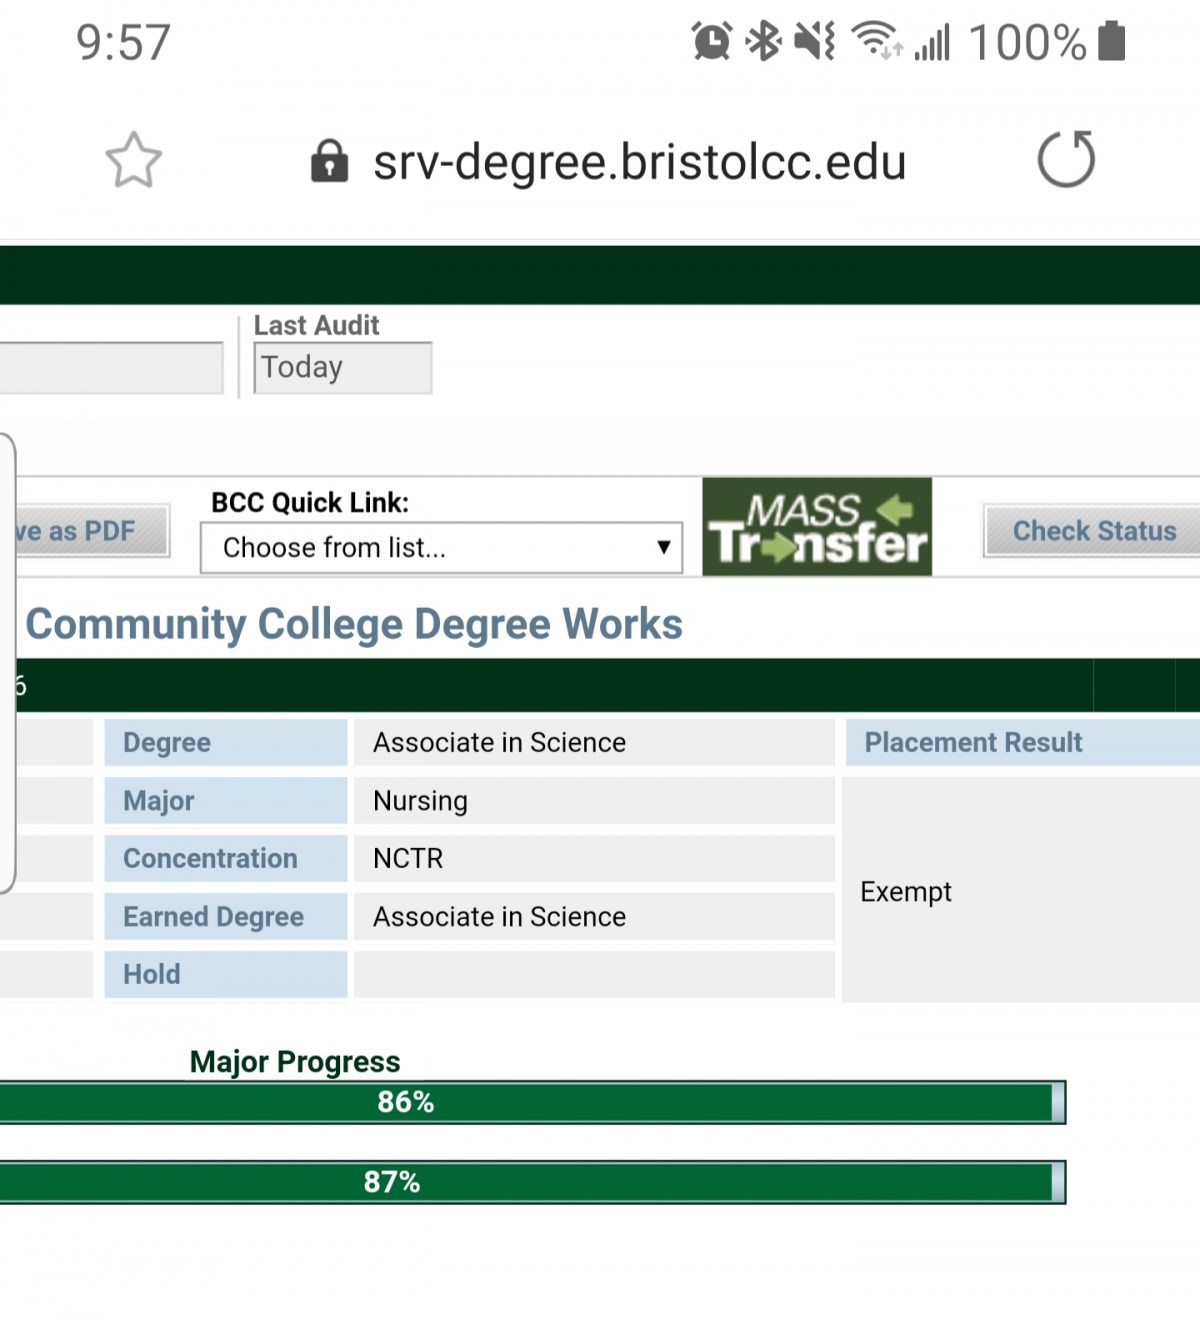Screen dimensions: 1200x1320
Task: Click the Quick Link dropdown arrow
Action: pos(663,547)
